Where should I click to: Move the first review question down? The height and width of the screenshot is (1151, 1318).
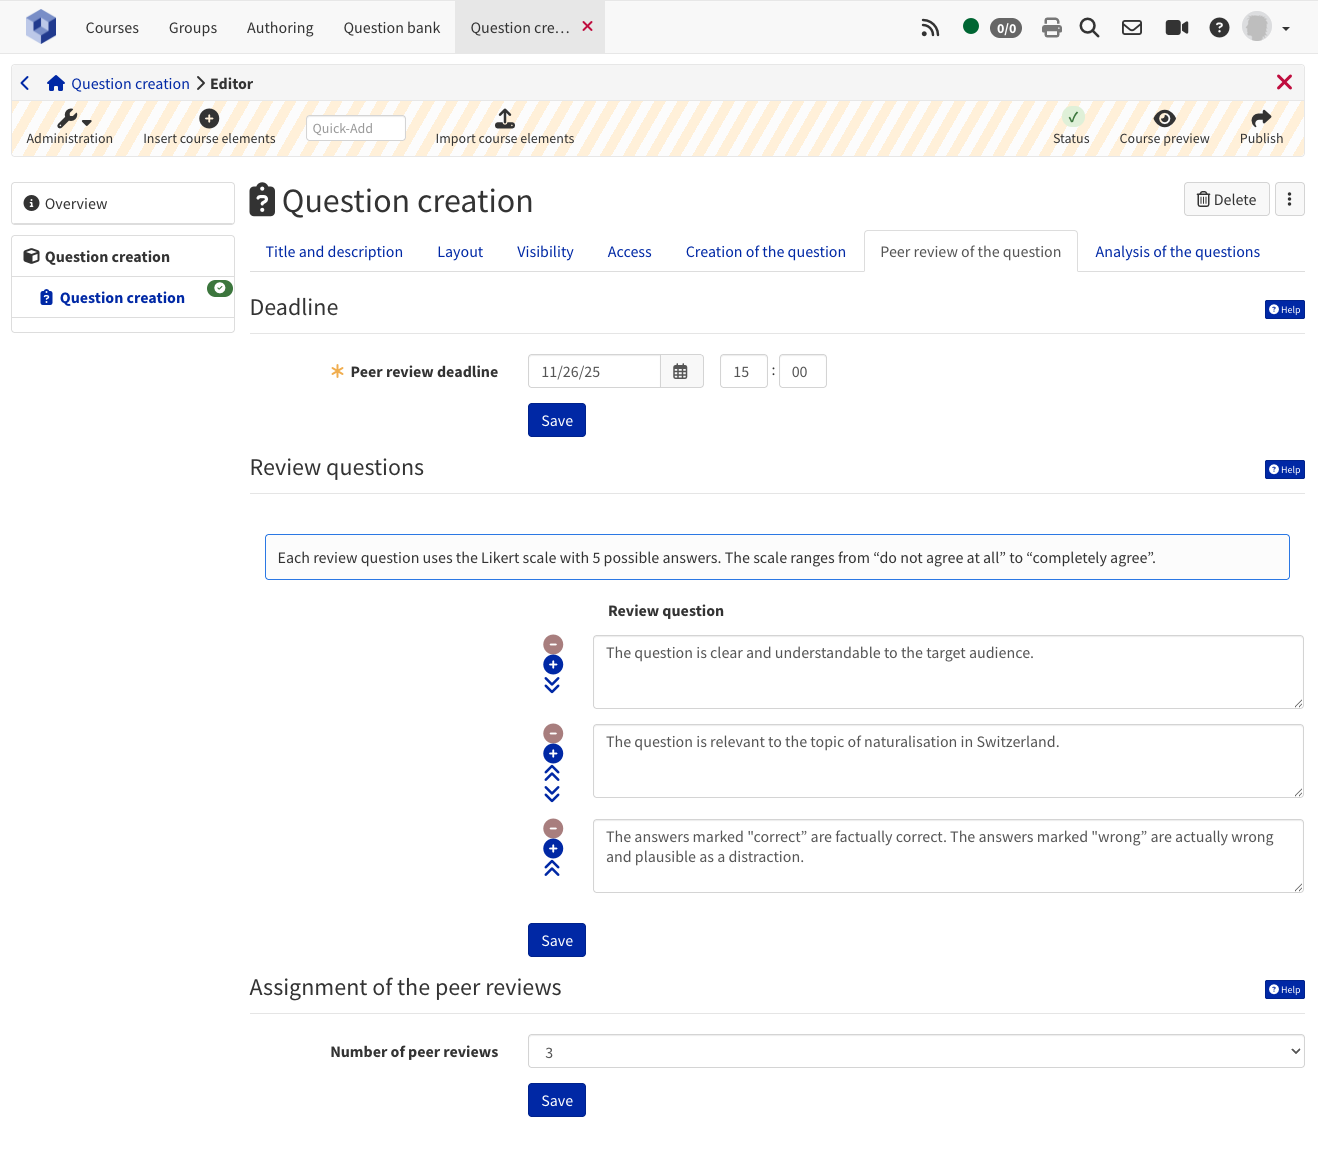[x=552, y=685]
